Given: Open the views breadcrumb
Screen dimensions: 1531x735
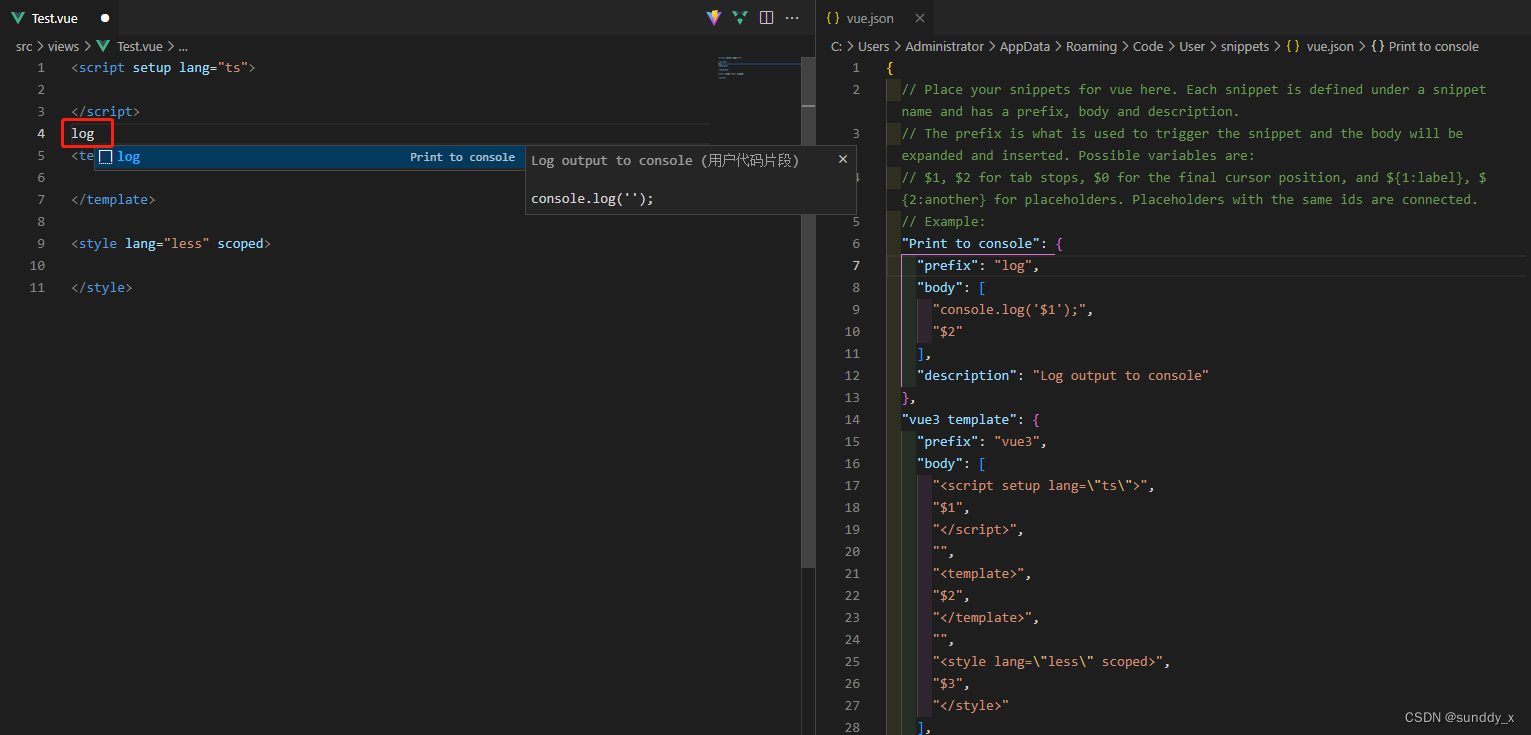Looking at the screenshot, I should [63, 46].
